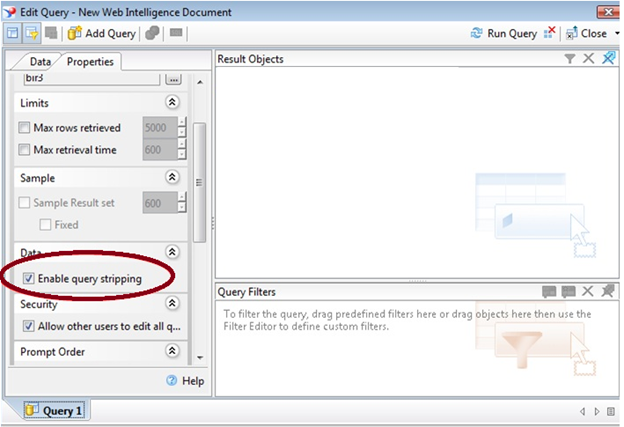This screenshot has width=624, height=427.
Task: Click the stepper on Max rows retrieved
Action: pyautogui.click(x=182, y=127)
